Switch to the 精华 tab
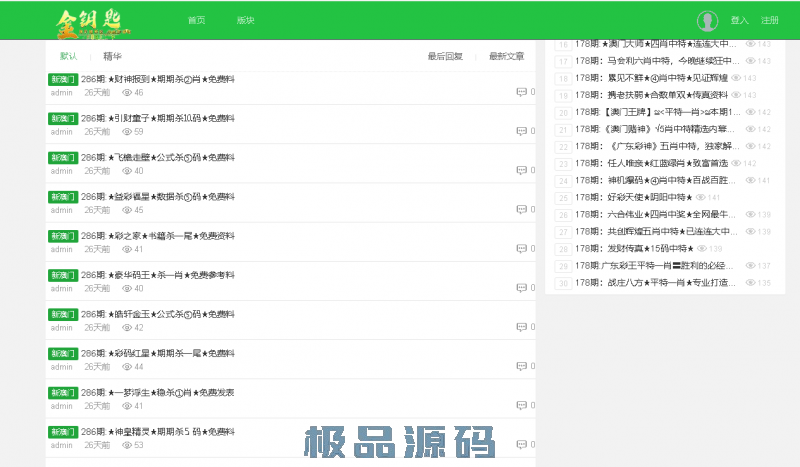Screen dimensions: 800x467 (113, 57)
